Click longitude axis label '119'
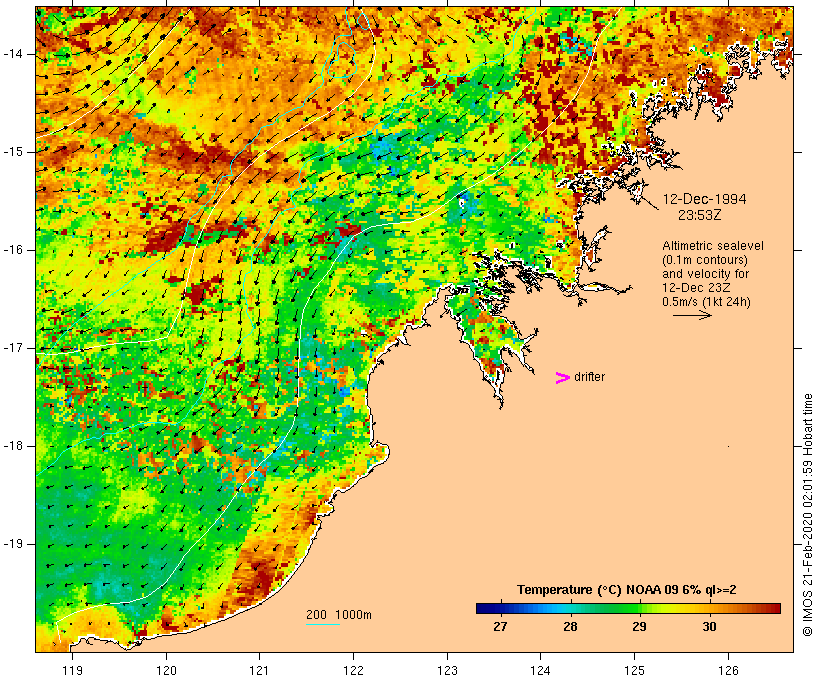The height and width of the screenshot is (680, 820). (x=72, y=671)
